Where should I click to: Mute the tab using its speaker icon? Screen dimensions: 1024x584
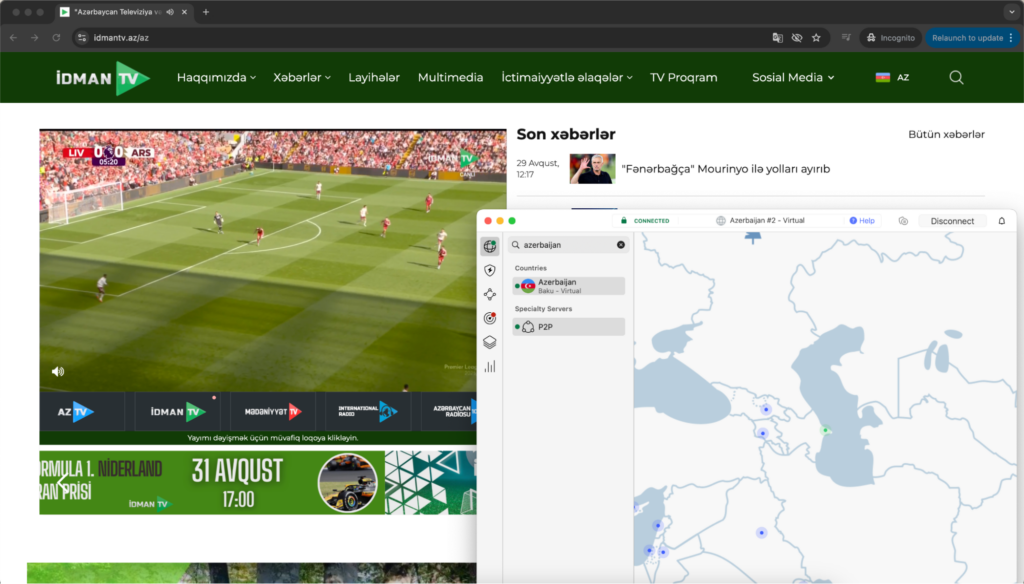tap(170, 12)
